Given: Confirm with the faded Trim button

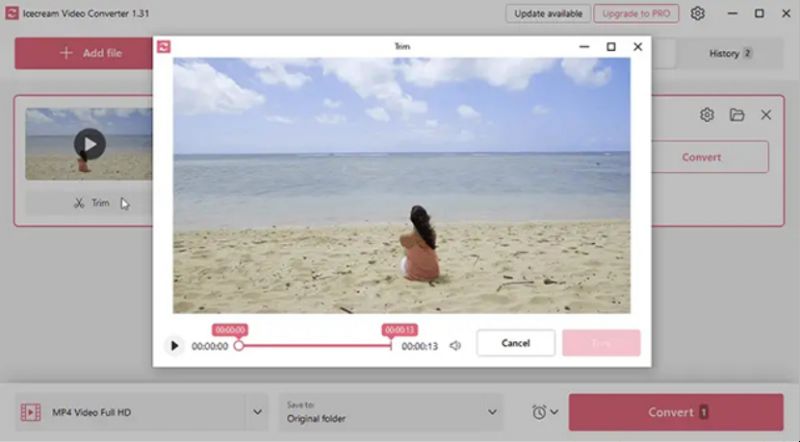Looking at the screenshot, I should pyautogui.click(x=601, y=343).
